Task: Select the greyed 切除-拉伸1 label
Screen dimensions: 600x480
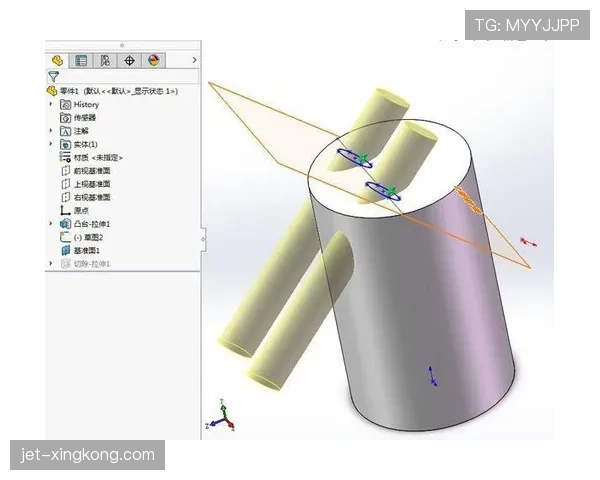Action: coord(92,264)
